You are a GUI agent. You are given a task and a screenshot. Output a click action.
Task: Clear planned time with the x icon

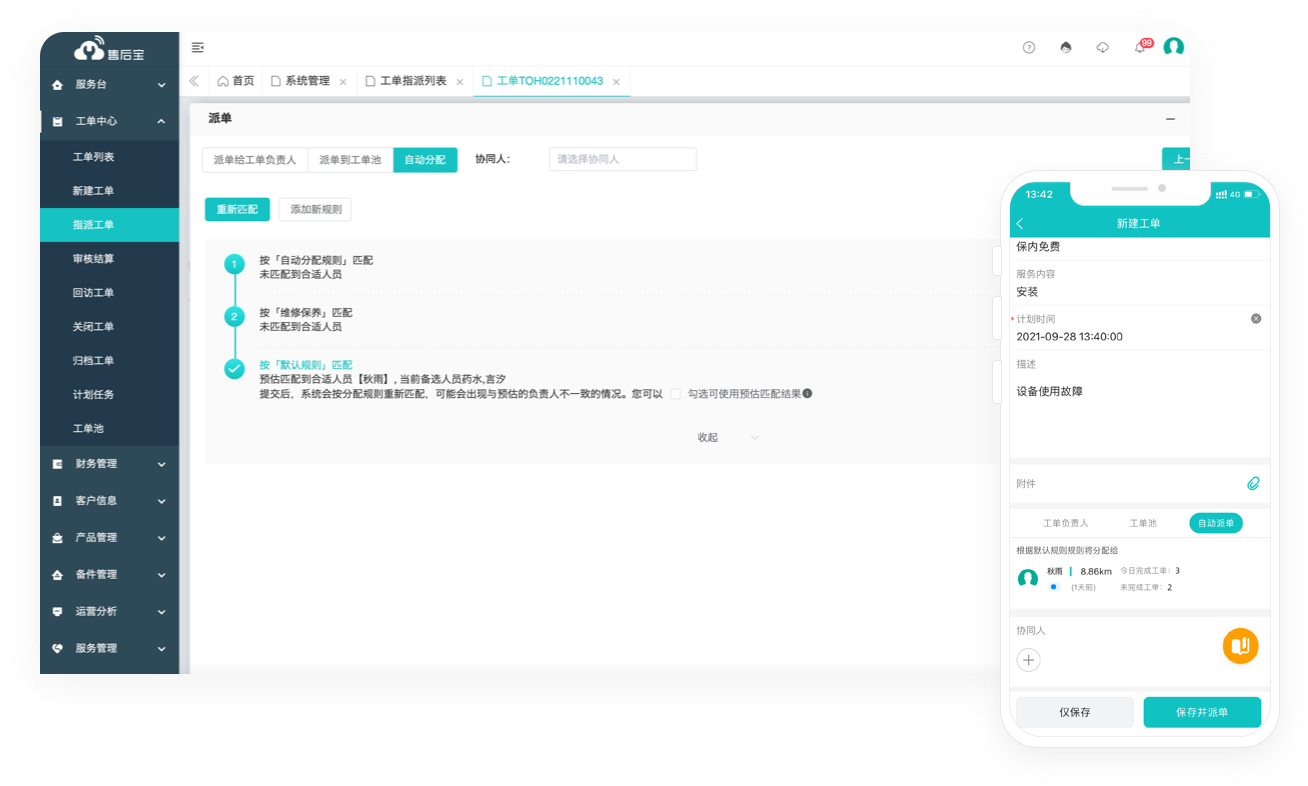[x=1256, y=319]
